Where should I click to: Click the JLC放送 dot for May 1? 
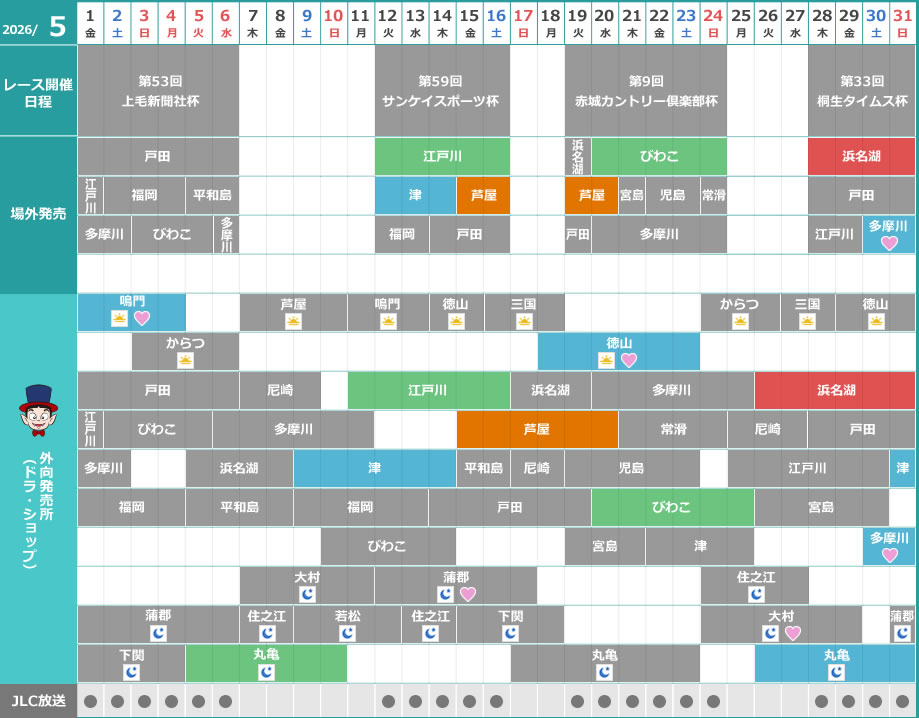coord(91,701)
